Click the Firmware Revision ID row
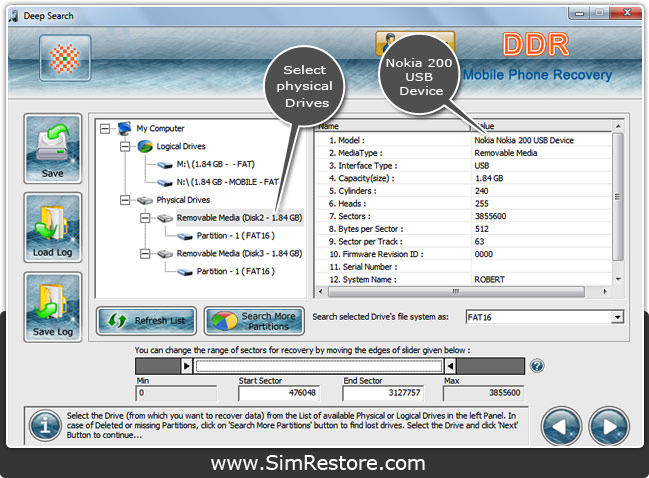This screenshot has height=478, width=649. [463, 254]
